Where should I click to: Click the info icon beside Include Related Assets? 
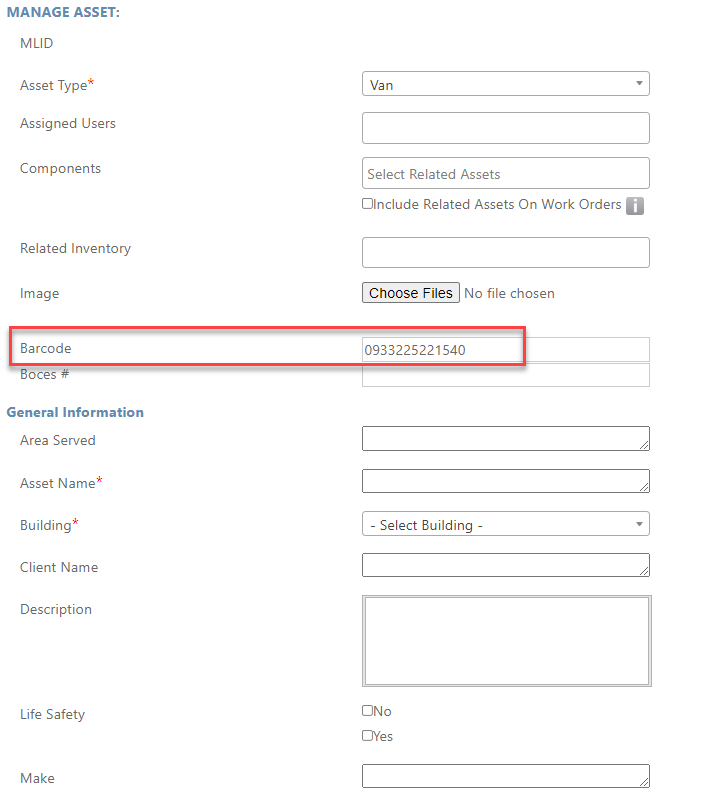click(x=634, y=206)
